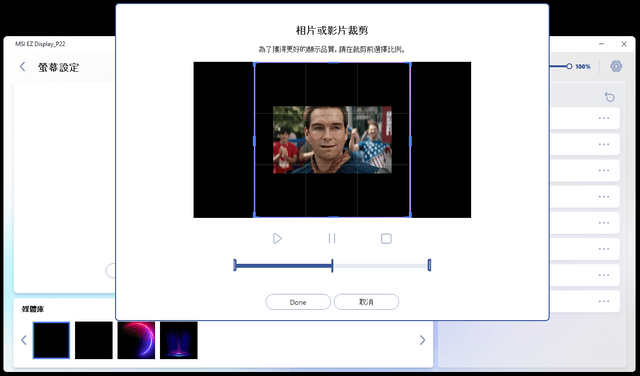
Task: Select the pink neon arc thumbnail
Action: (x=136, y=340)
